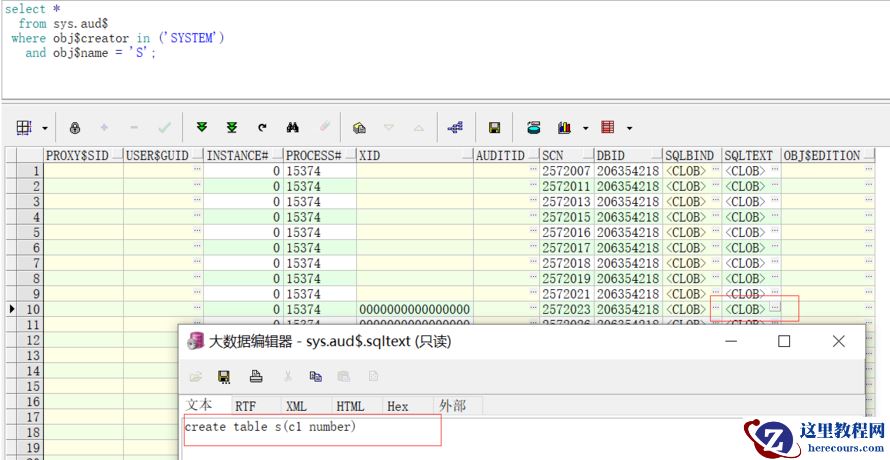890x460 pixels.
Task: Click the red report grid icon
Action: point(608,128)
